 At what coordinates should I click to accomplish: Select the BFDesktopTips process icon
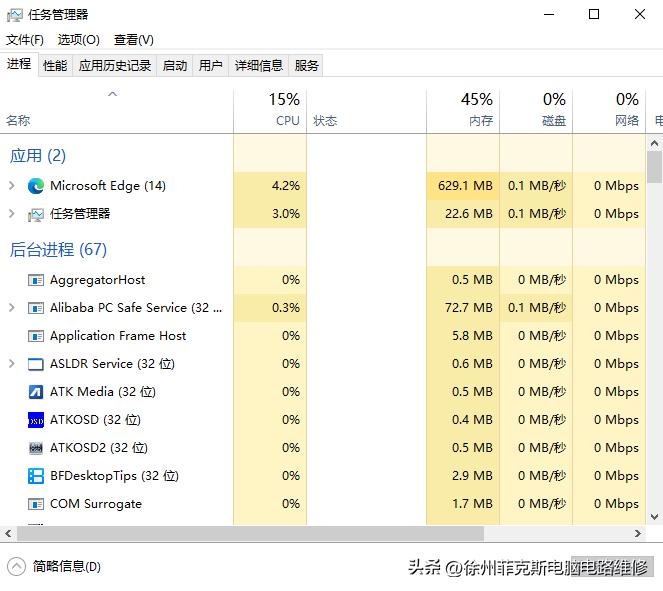36,476
